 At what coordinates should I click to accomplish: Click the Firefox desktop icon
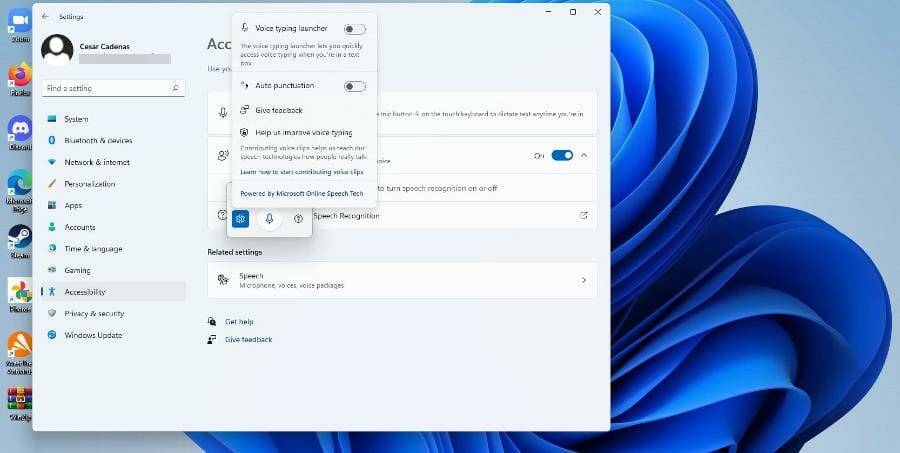click(x=19, y=77)
